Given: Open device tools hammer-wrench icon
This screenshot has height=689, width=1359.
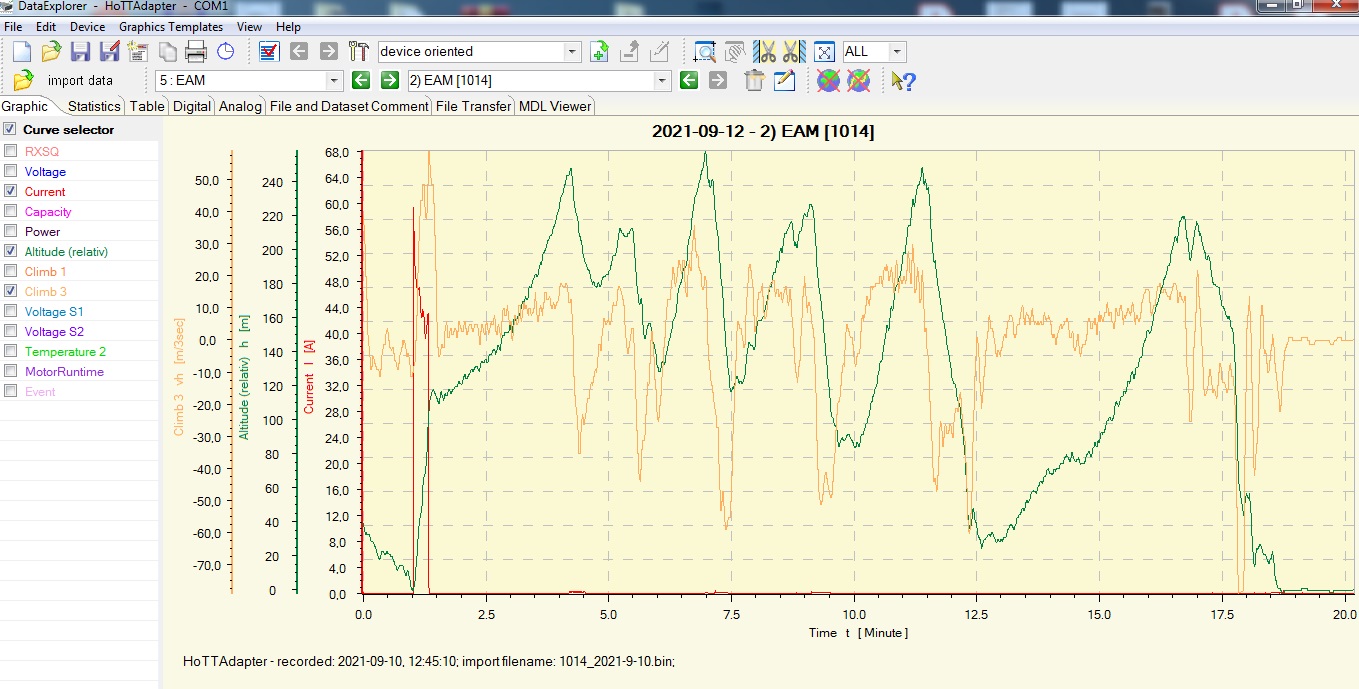Looking at the screenshot, I should [359, 52].
